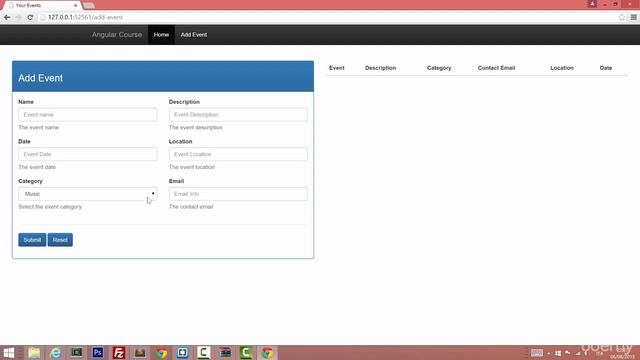
Task: Close the Your Events browser tab
Action: point(76,5)
